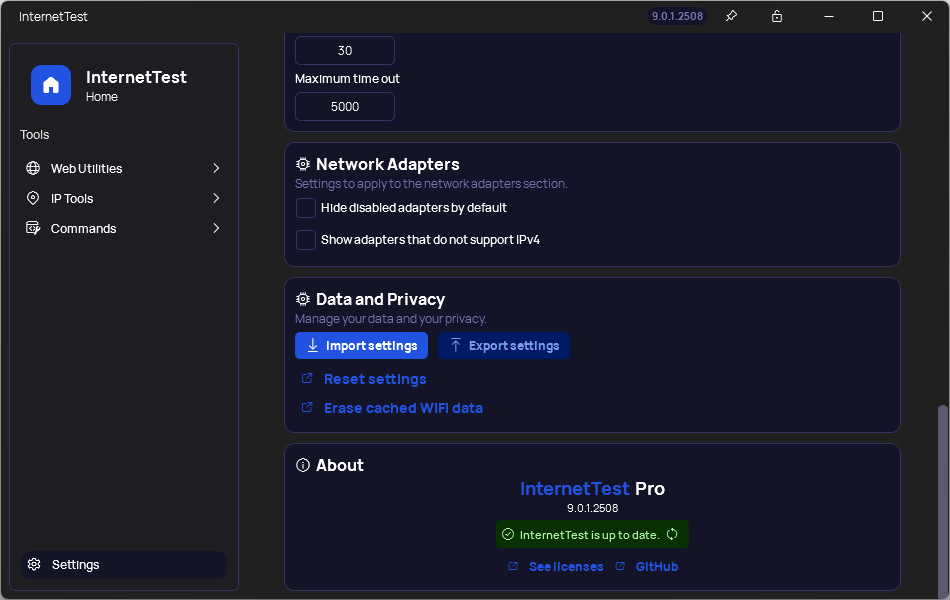Click the network adapters section description text
The height and width of the screenshot is (600, 950).
pos(431,184)
